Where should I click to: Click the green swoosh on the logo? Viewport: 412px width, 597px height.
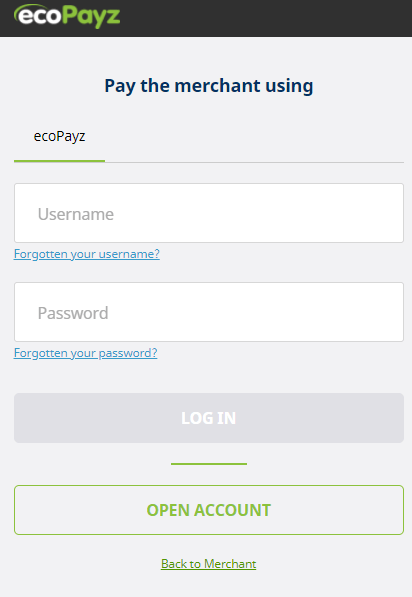[x=29, y=8]
